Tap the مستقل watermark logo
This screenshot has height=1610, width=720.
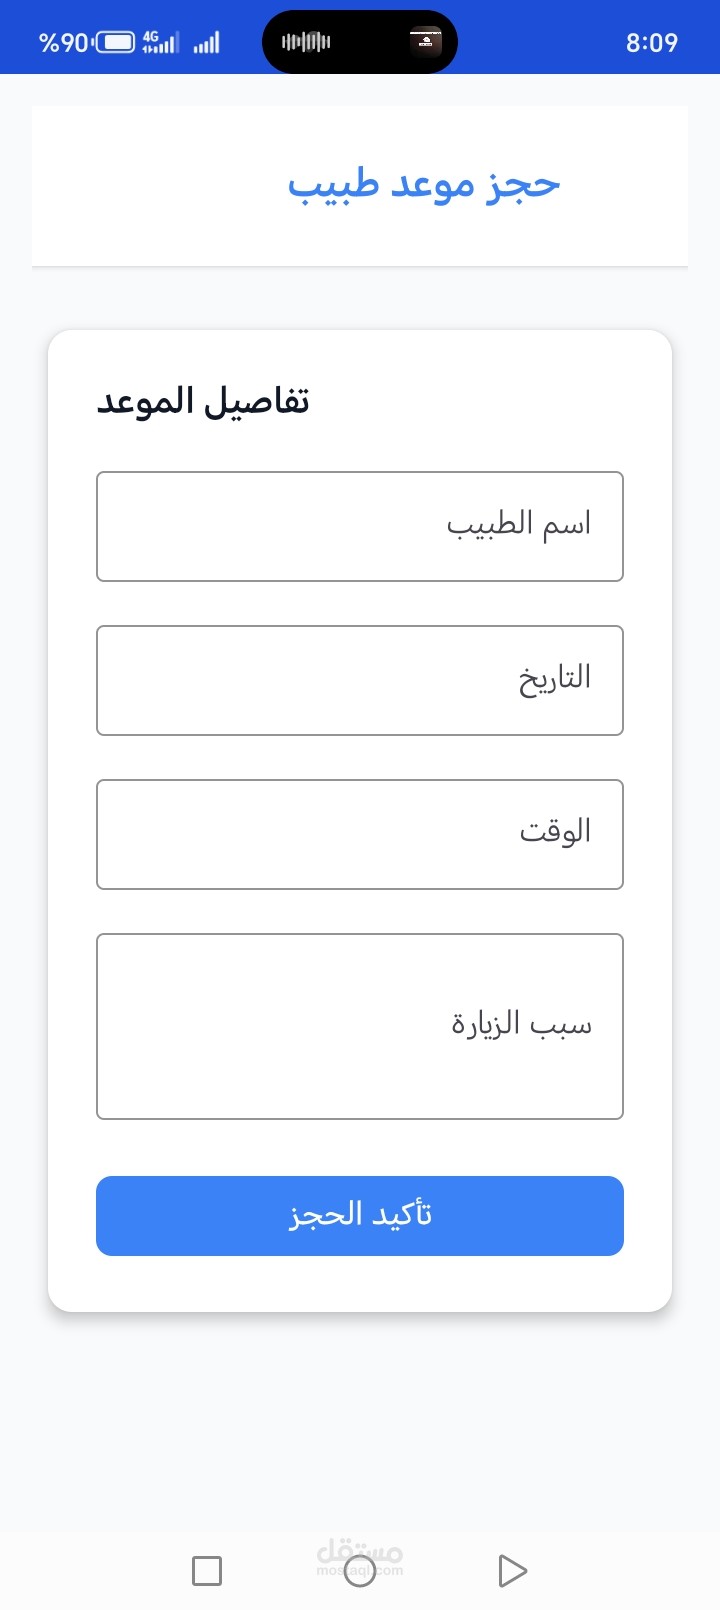coord(360,1556)
